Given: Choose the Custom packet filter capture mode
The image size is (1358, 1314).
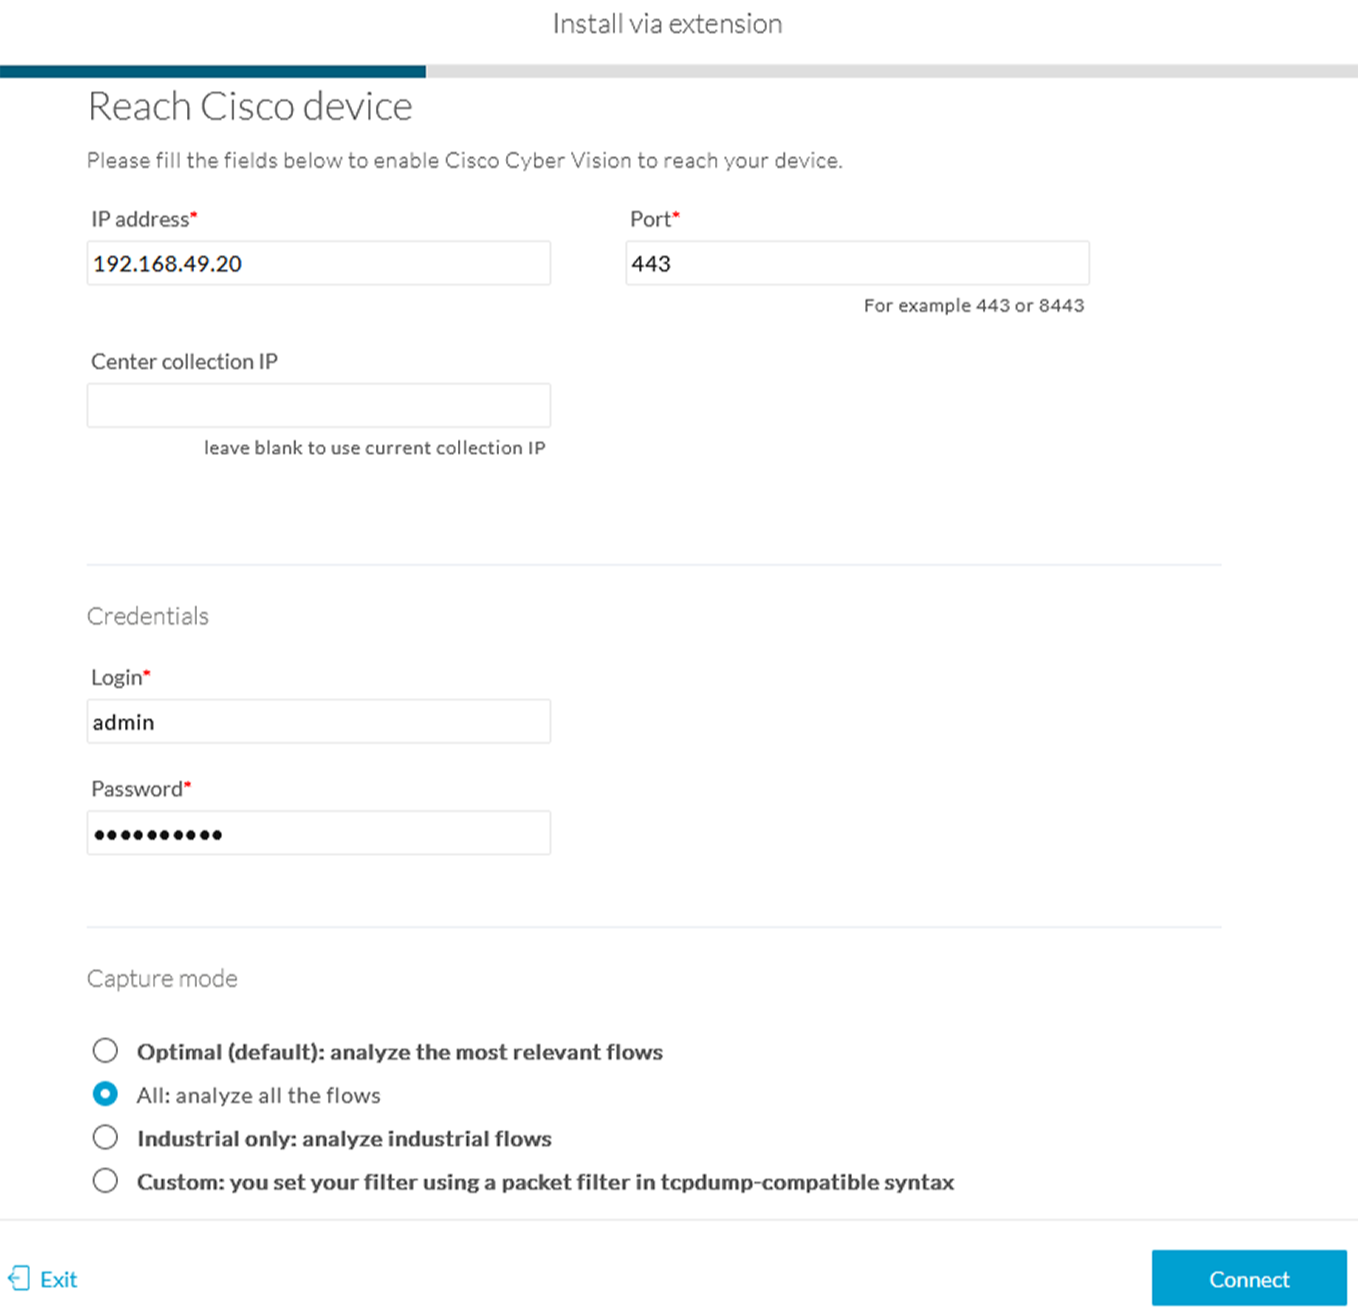Looking at the screenshot, I should [105, 1181].
